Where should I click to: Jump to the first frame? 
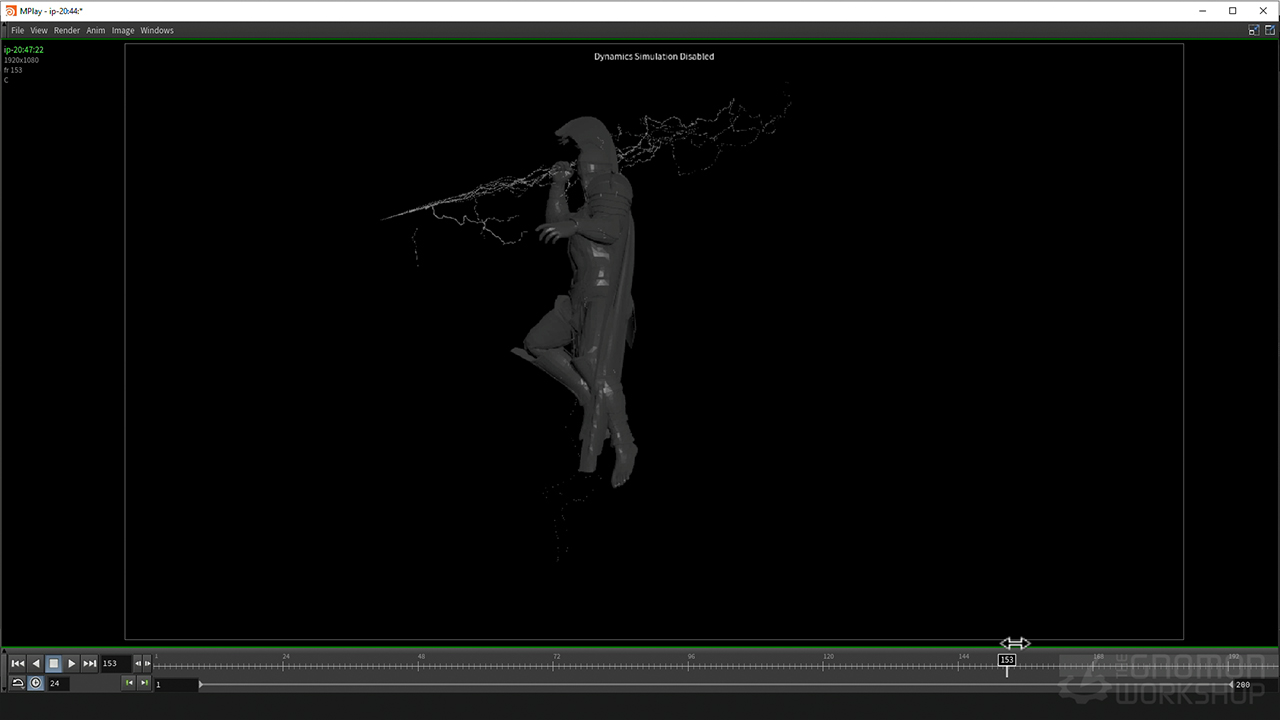17,663
